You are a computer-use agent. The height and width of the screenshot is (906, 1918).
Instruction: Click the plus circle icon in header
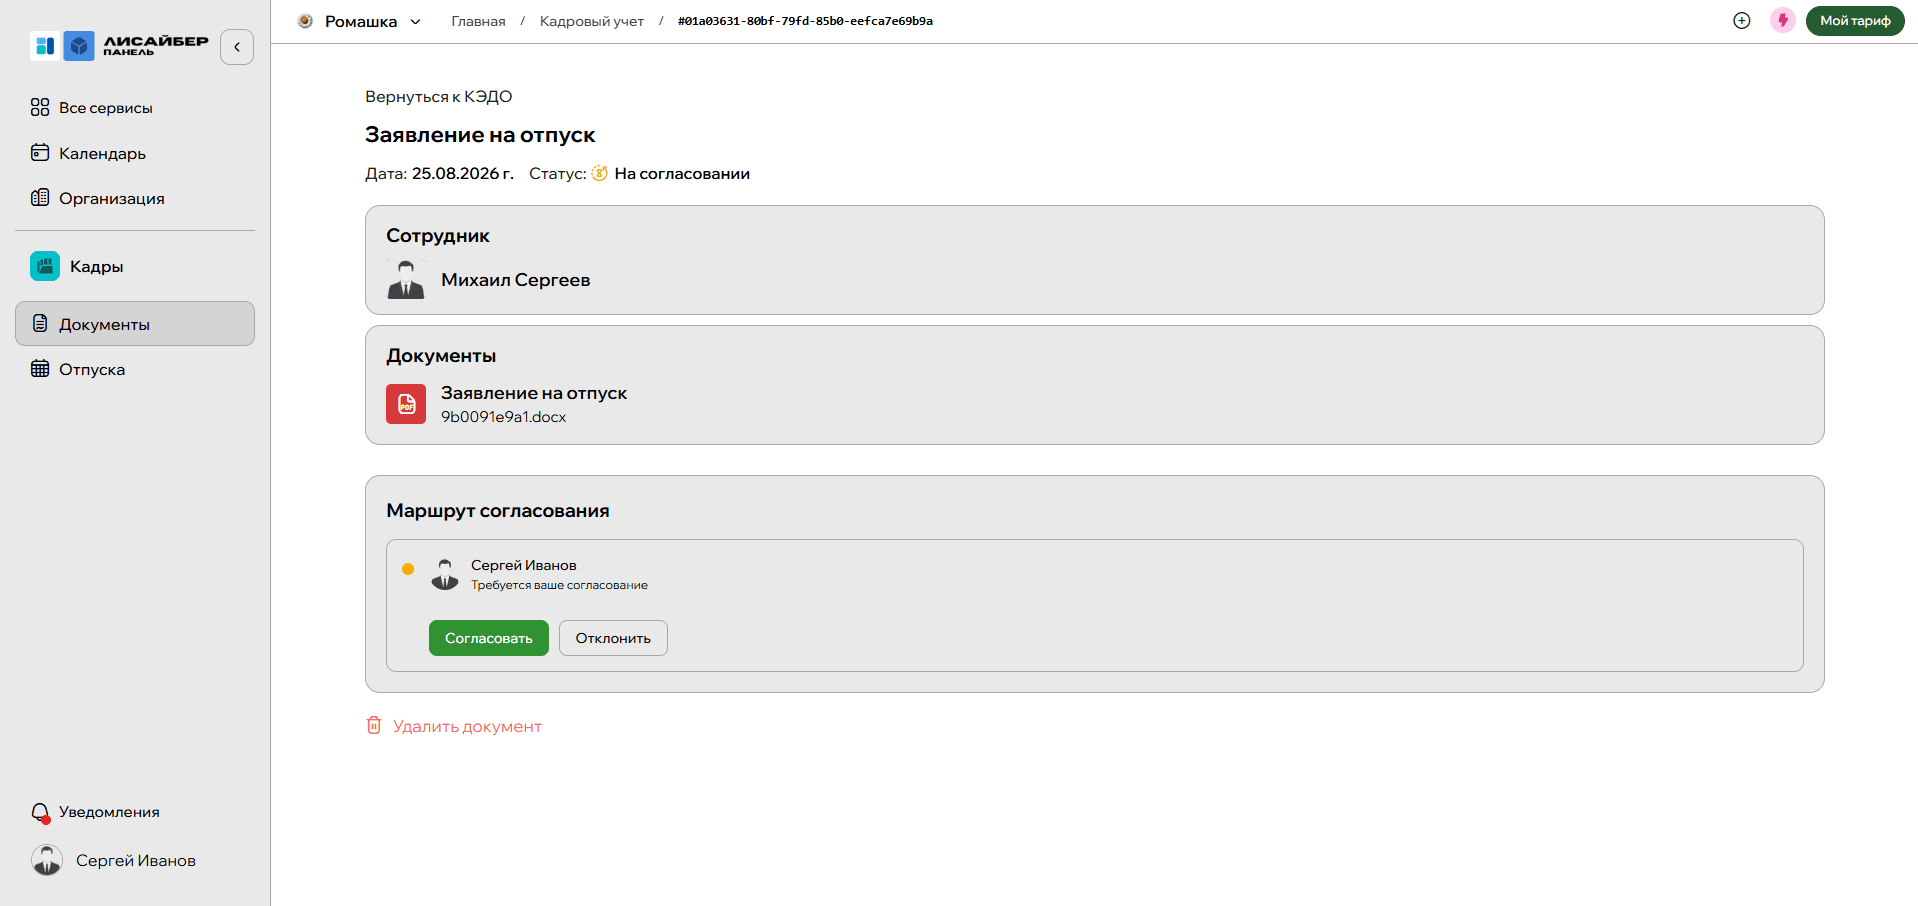coord(1741,21)
